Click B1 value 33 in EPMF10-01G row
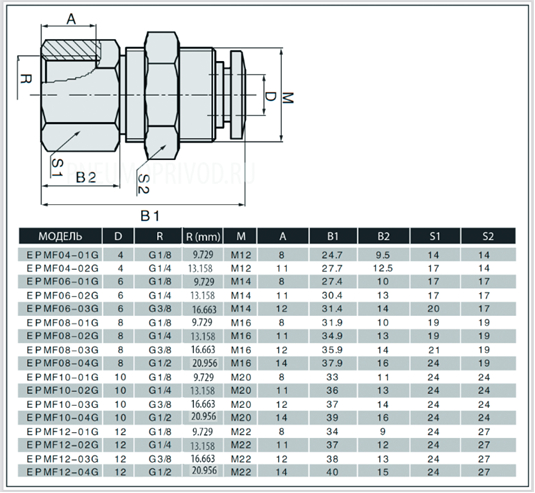535x493 pixels. point(332,377)
